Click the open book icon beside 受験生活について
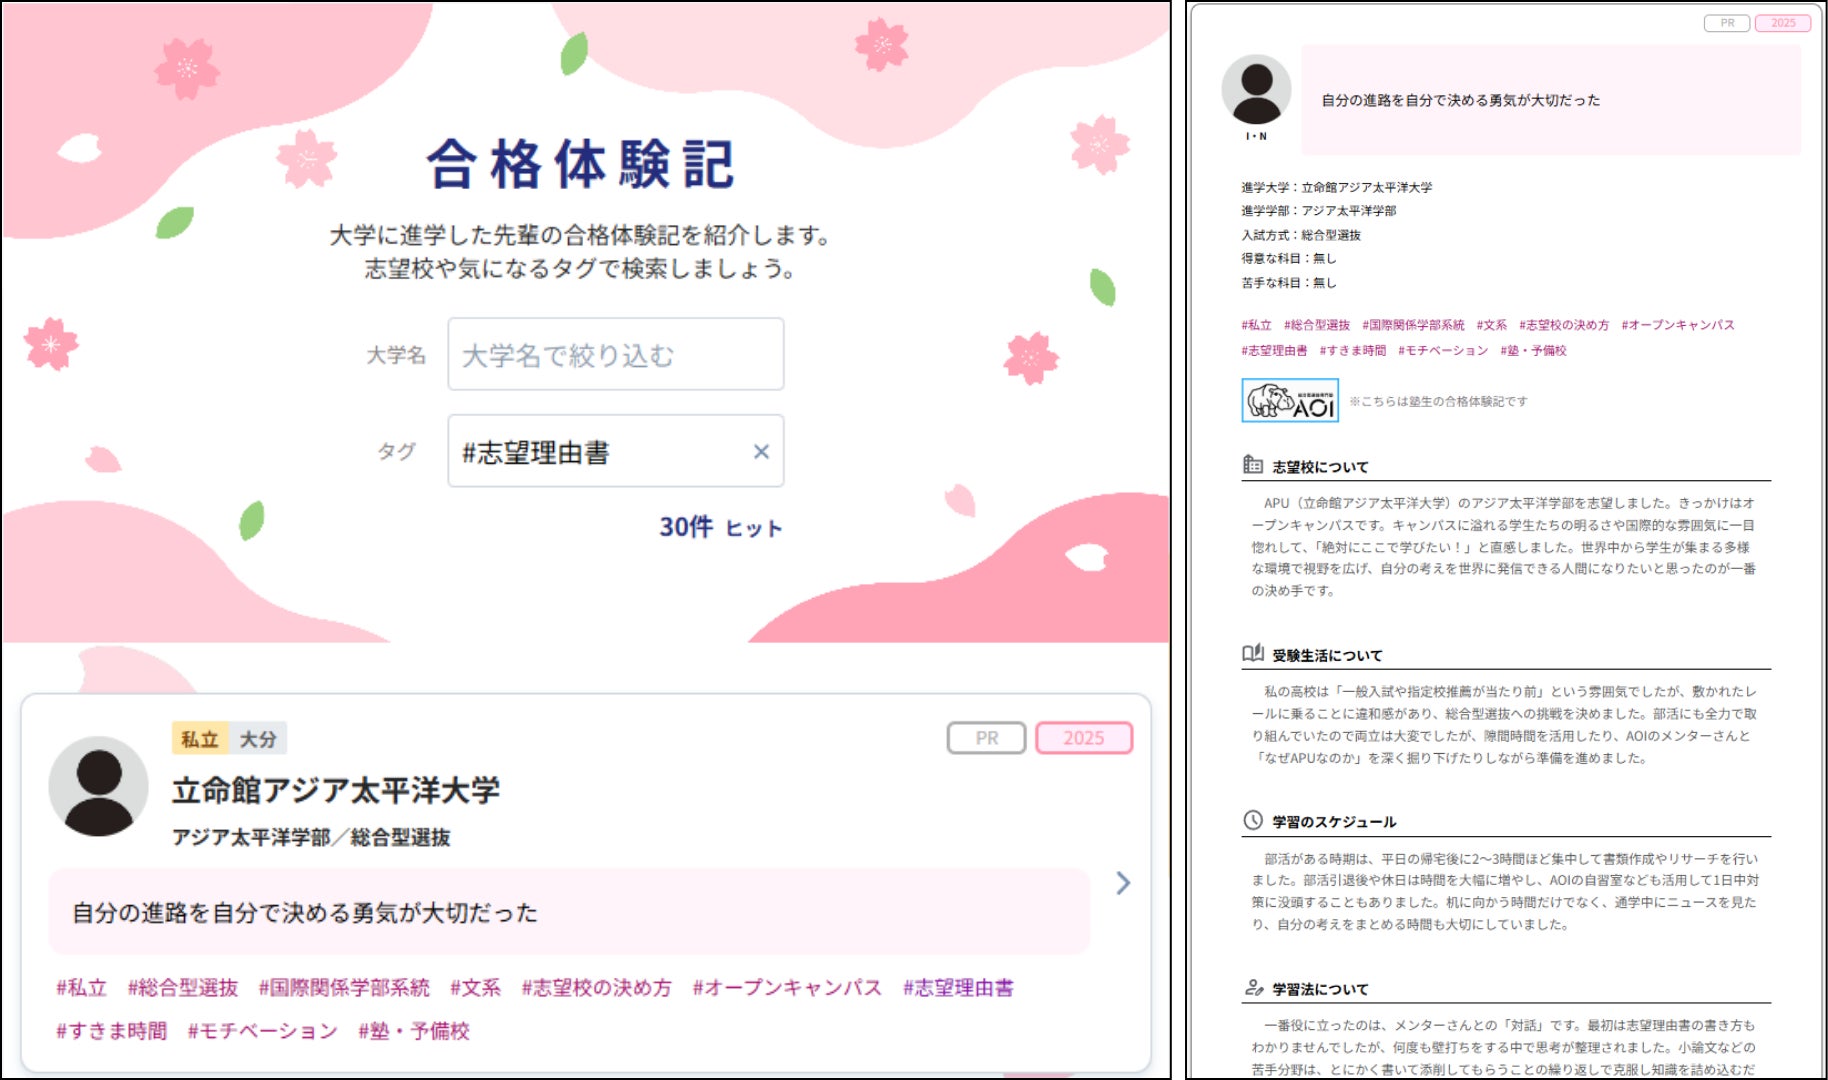The height and width of the screenshot is (1080, 1828). 1253,654
